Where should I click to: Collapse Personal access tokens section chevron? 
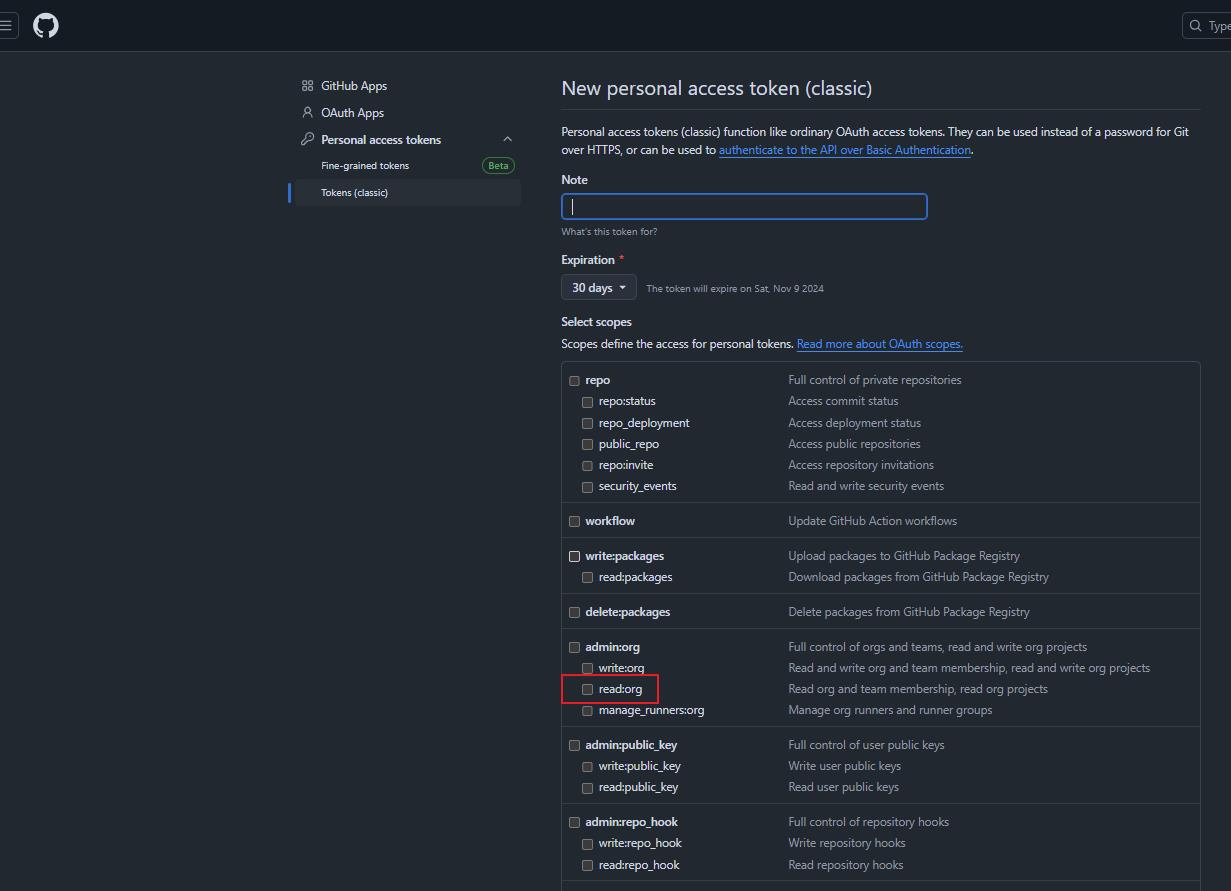[x=507, y=140]
